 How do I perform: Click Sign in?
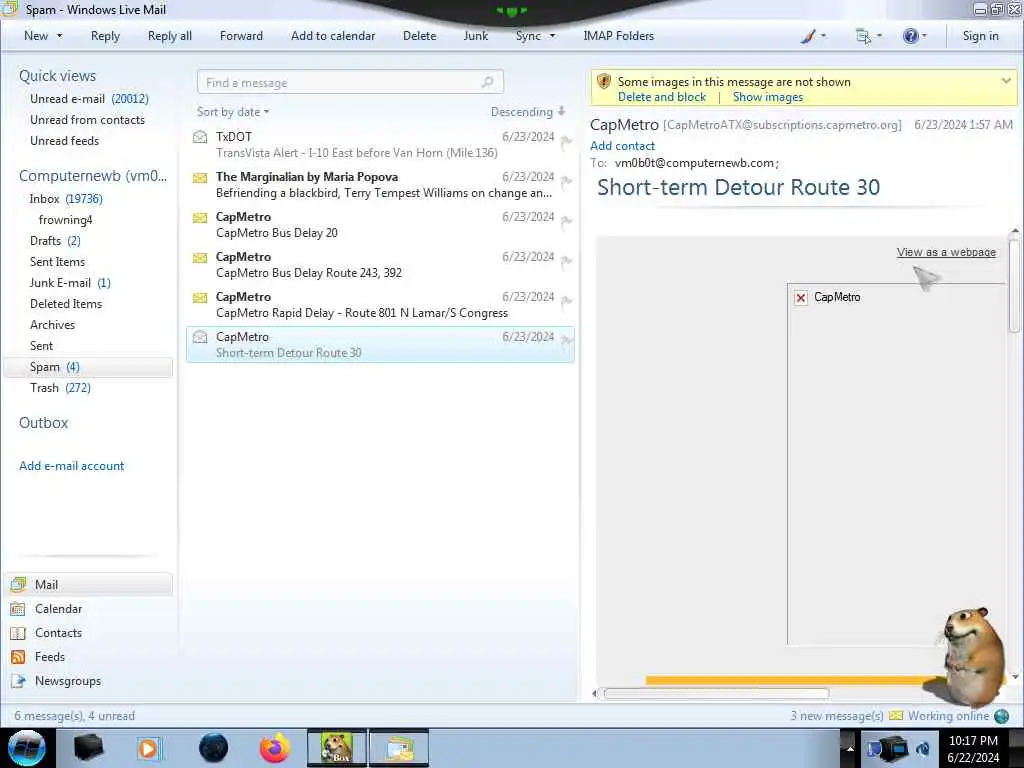pos(980,36)
